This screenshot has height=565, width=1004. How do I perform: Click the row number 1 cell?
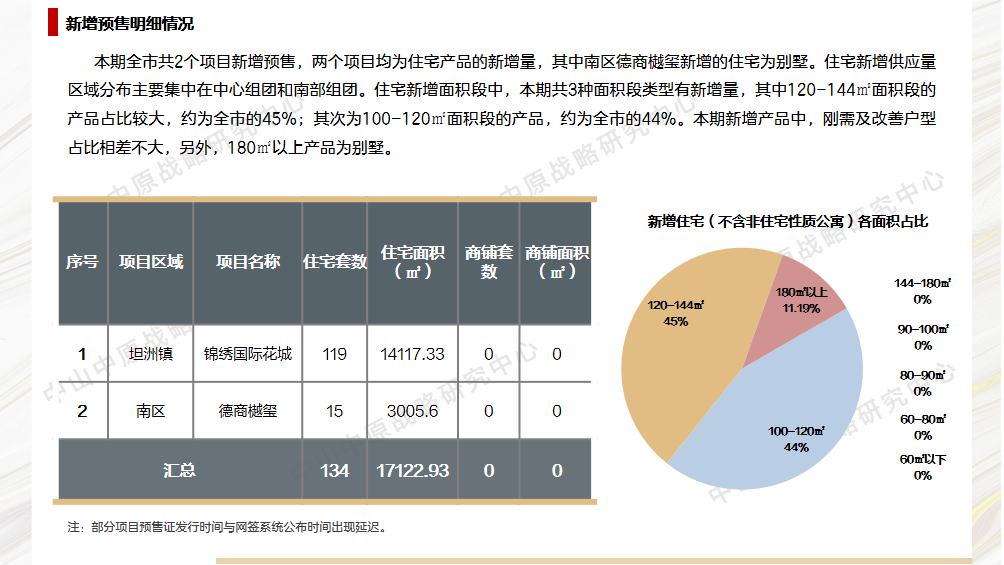click(x=83, y=354)
